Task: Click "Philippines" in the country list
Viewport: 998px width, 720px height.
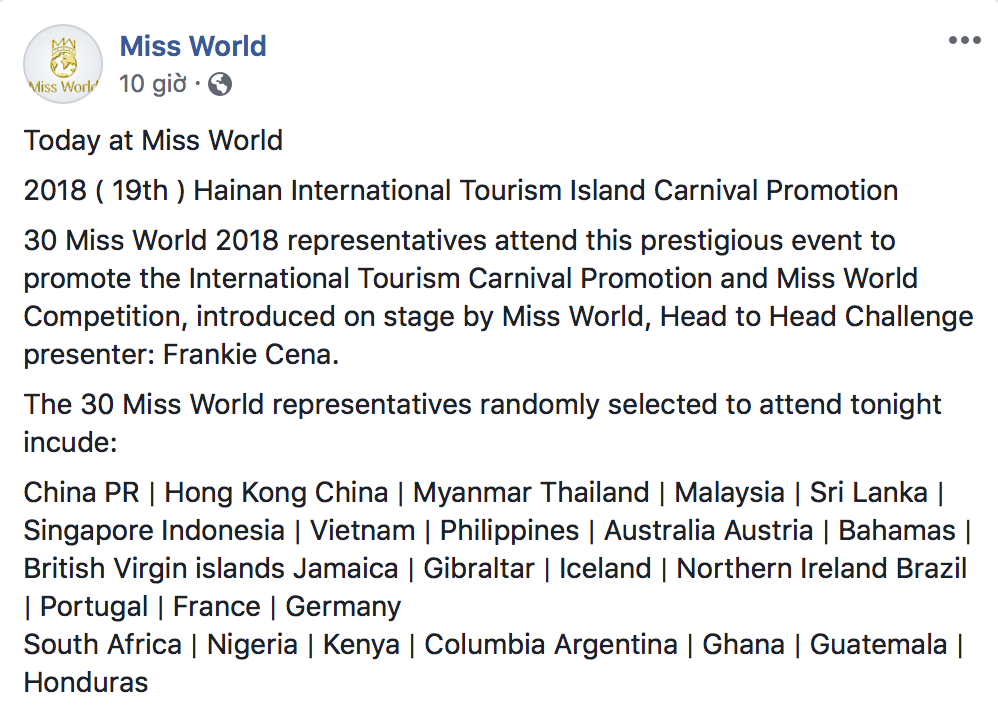Action: pos(510,531)
